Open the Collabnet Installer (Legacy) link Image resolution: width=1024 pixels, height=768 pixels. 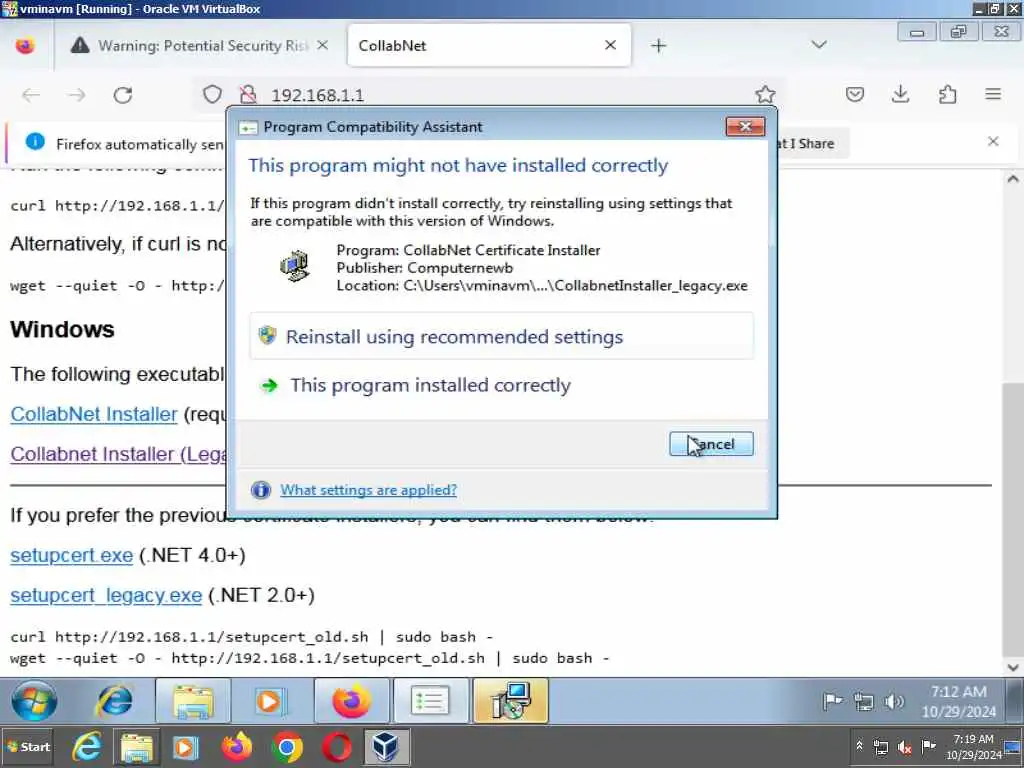click(118, 454)
